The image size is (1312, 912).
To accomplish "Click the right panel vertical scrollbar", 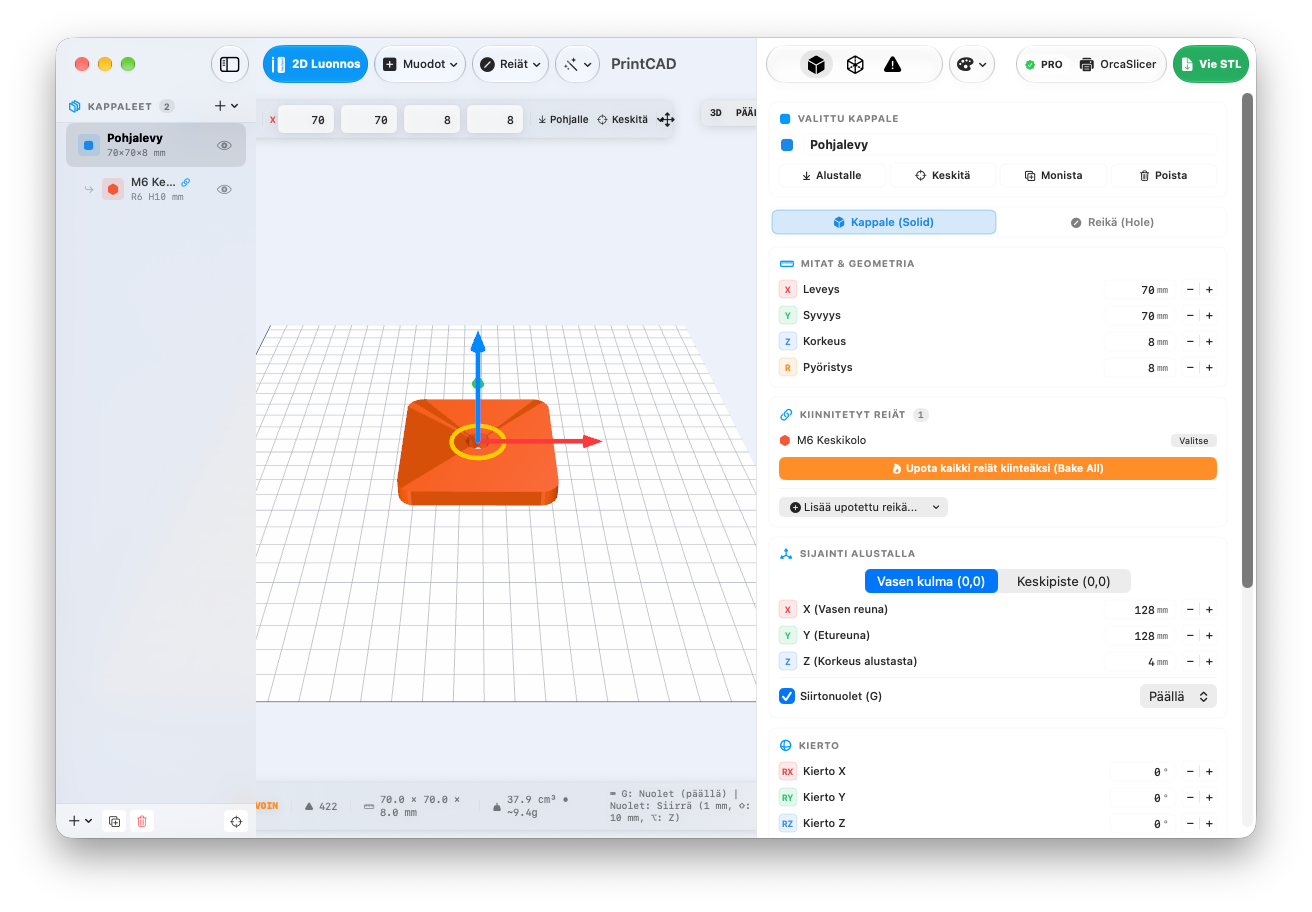I will pos(1247,340).
